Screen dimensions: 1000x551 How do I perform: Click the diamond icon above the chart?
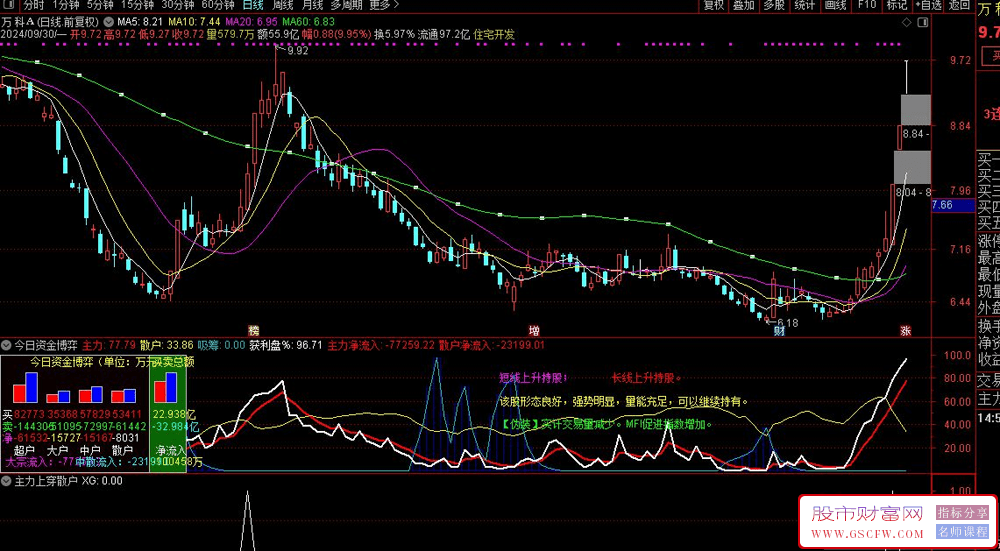pos(907,22)
